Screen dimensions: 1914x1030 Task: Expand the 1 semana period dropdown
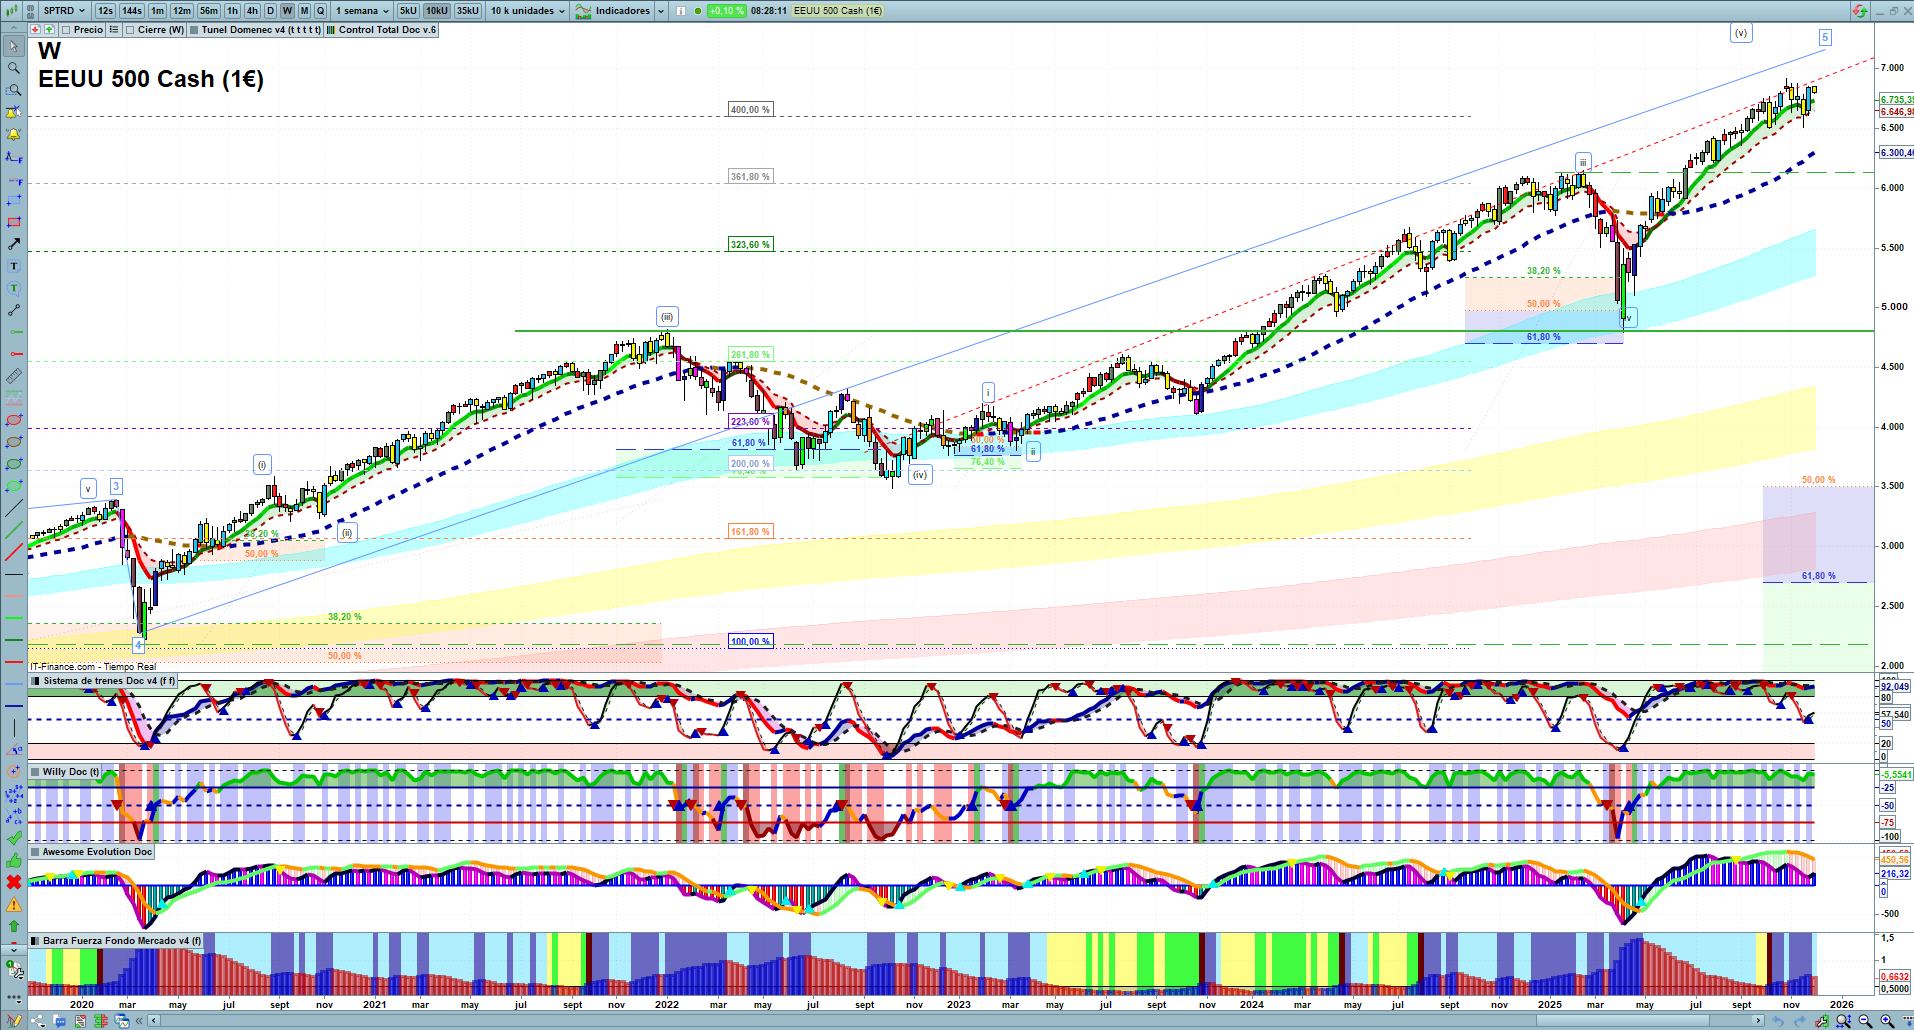coord(362,11)
